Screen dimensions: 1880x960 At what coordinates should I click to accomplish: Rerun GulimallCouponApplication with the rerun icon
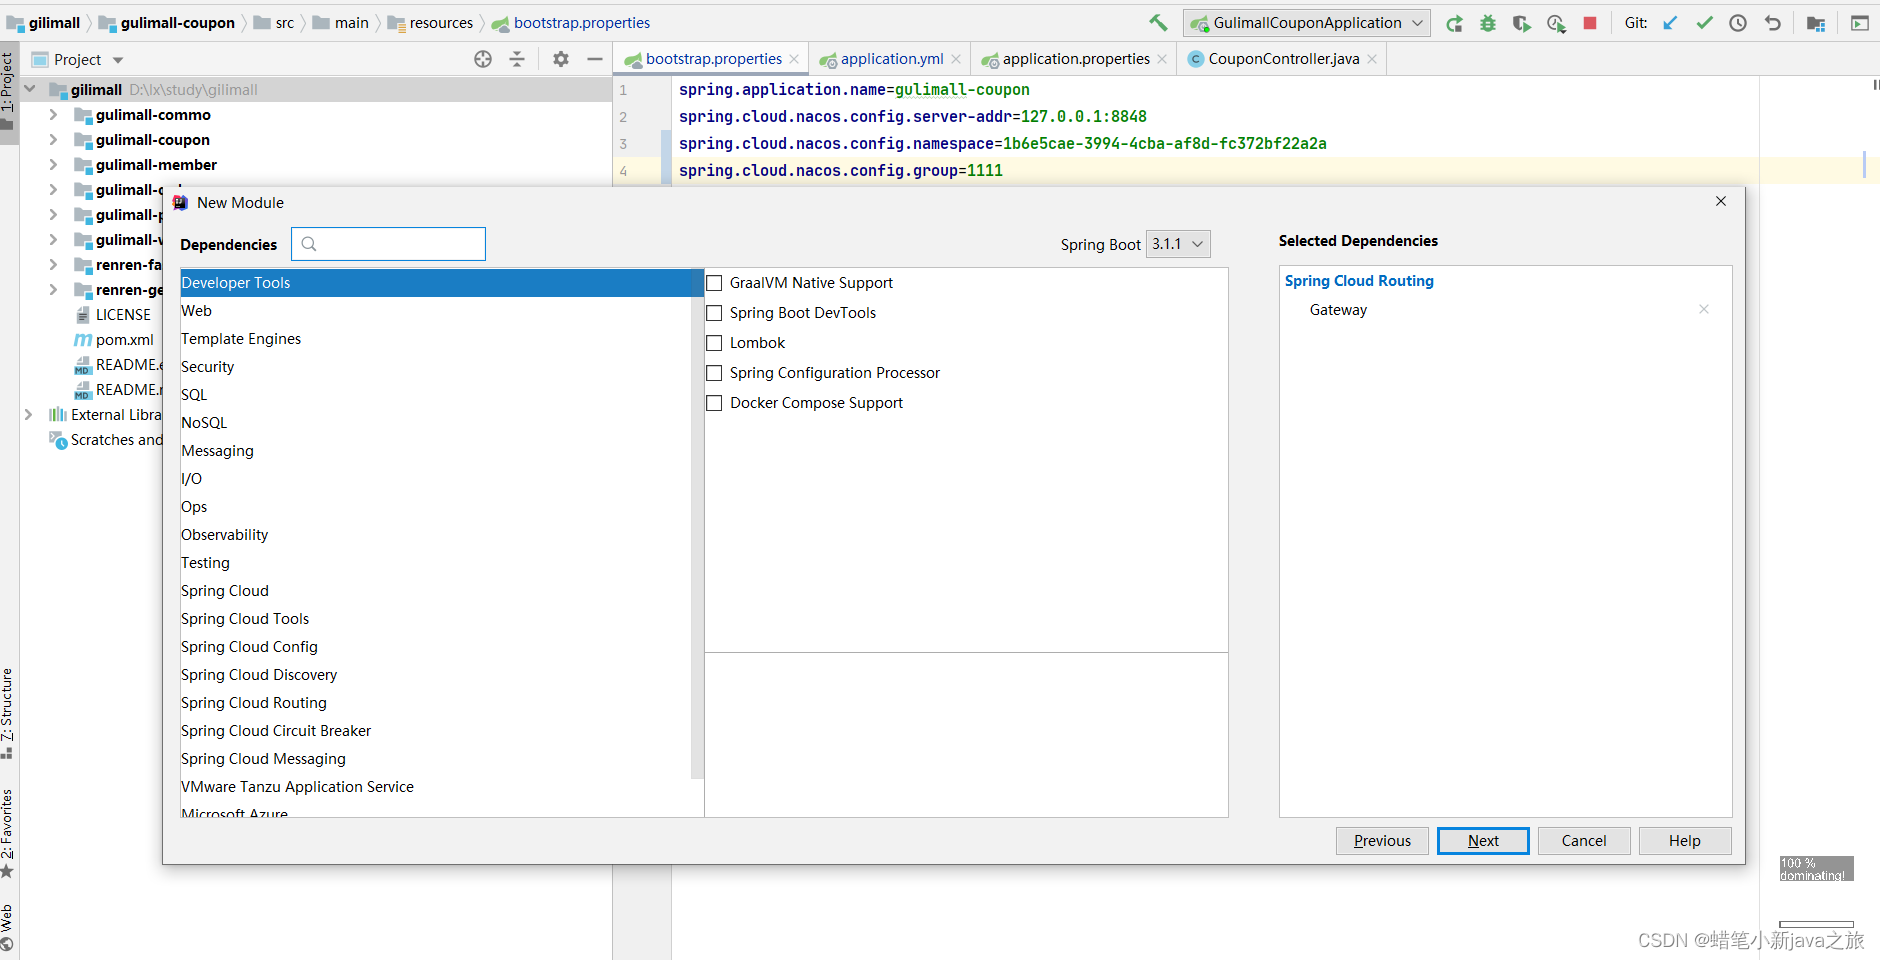click(x=1454, y=23)
